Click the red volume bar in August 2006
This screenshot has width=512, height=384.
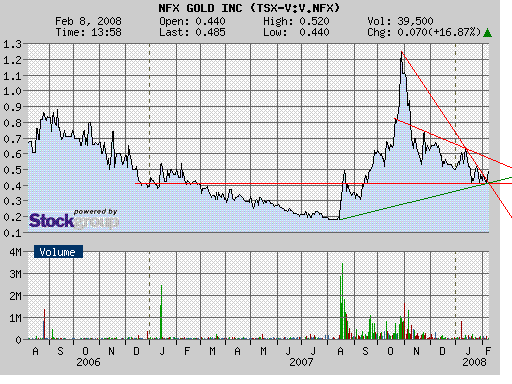click(44, 324)
